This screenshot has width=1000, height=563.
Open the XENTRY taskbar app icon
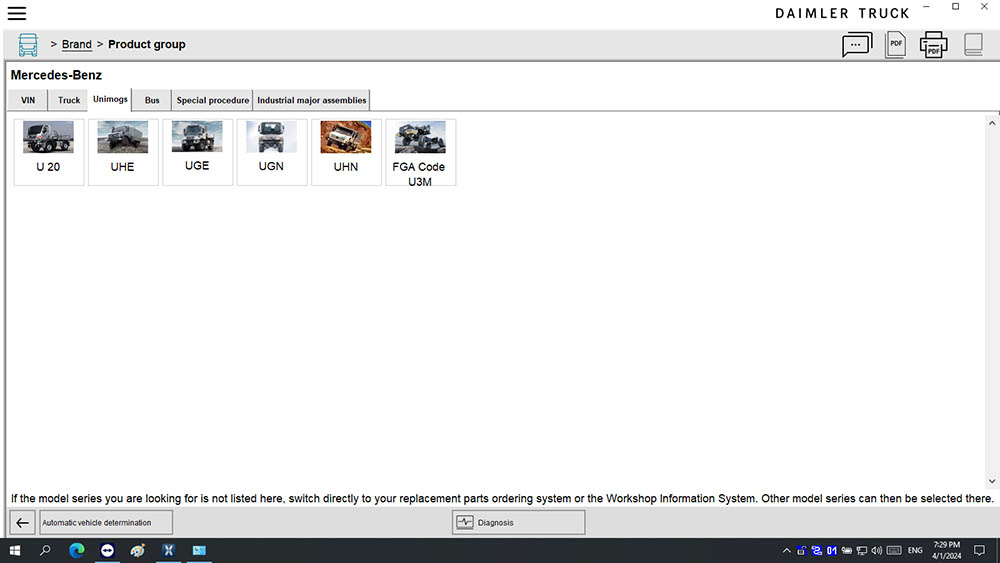(168, 550)
